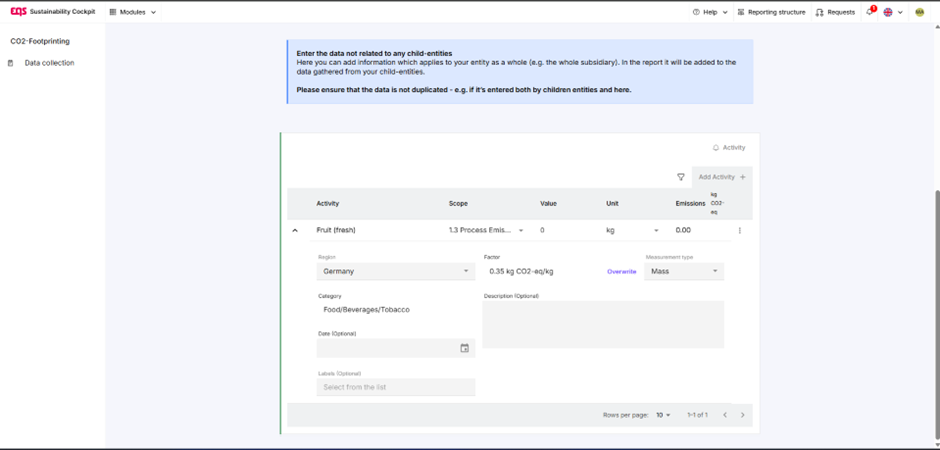Click the Requests arrows icon
The height and width of the screenshot is (450, 940).
pos(820,12)
